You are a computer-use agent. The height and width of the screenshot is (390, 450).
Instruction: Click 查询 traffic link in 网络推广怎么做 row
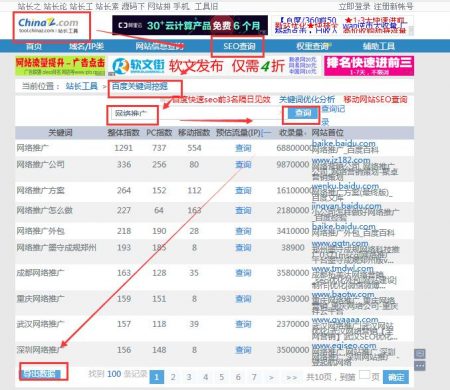[x=243, y=210]
